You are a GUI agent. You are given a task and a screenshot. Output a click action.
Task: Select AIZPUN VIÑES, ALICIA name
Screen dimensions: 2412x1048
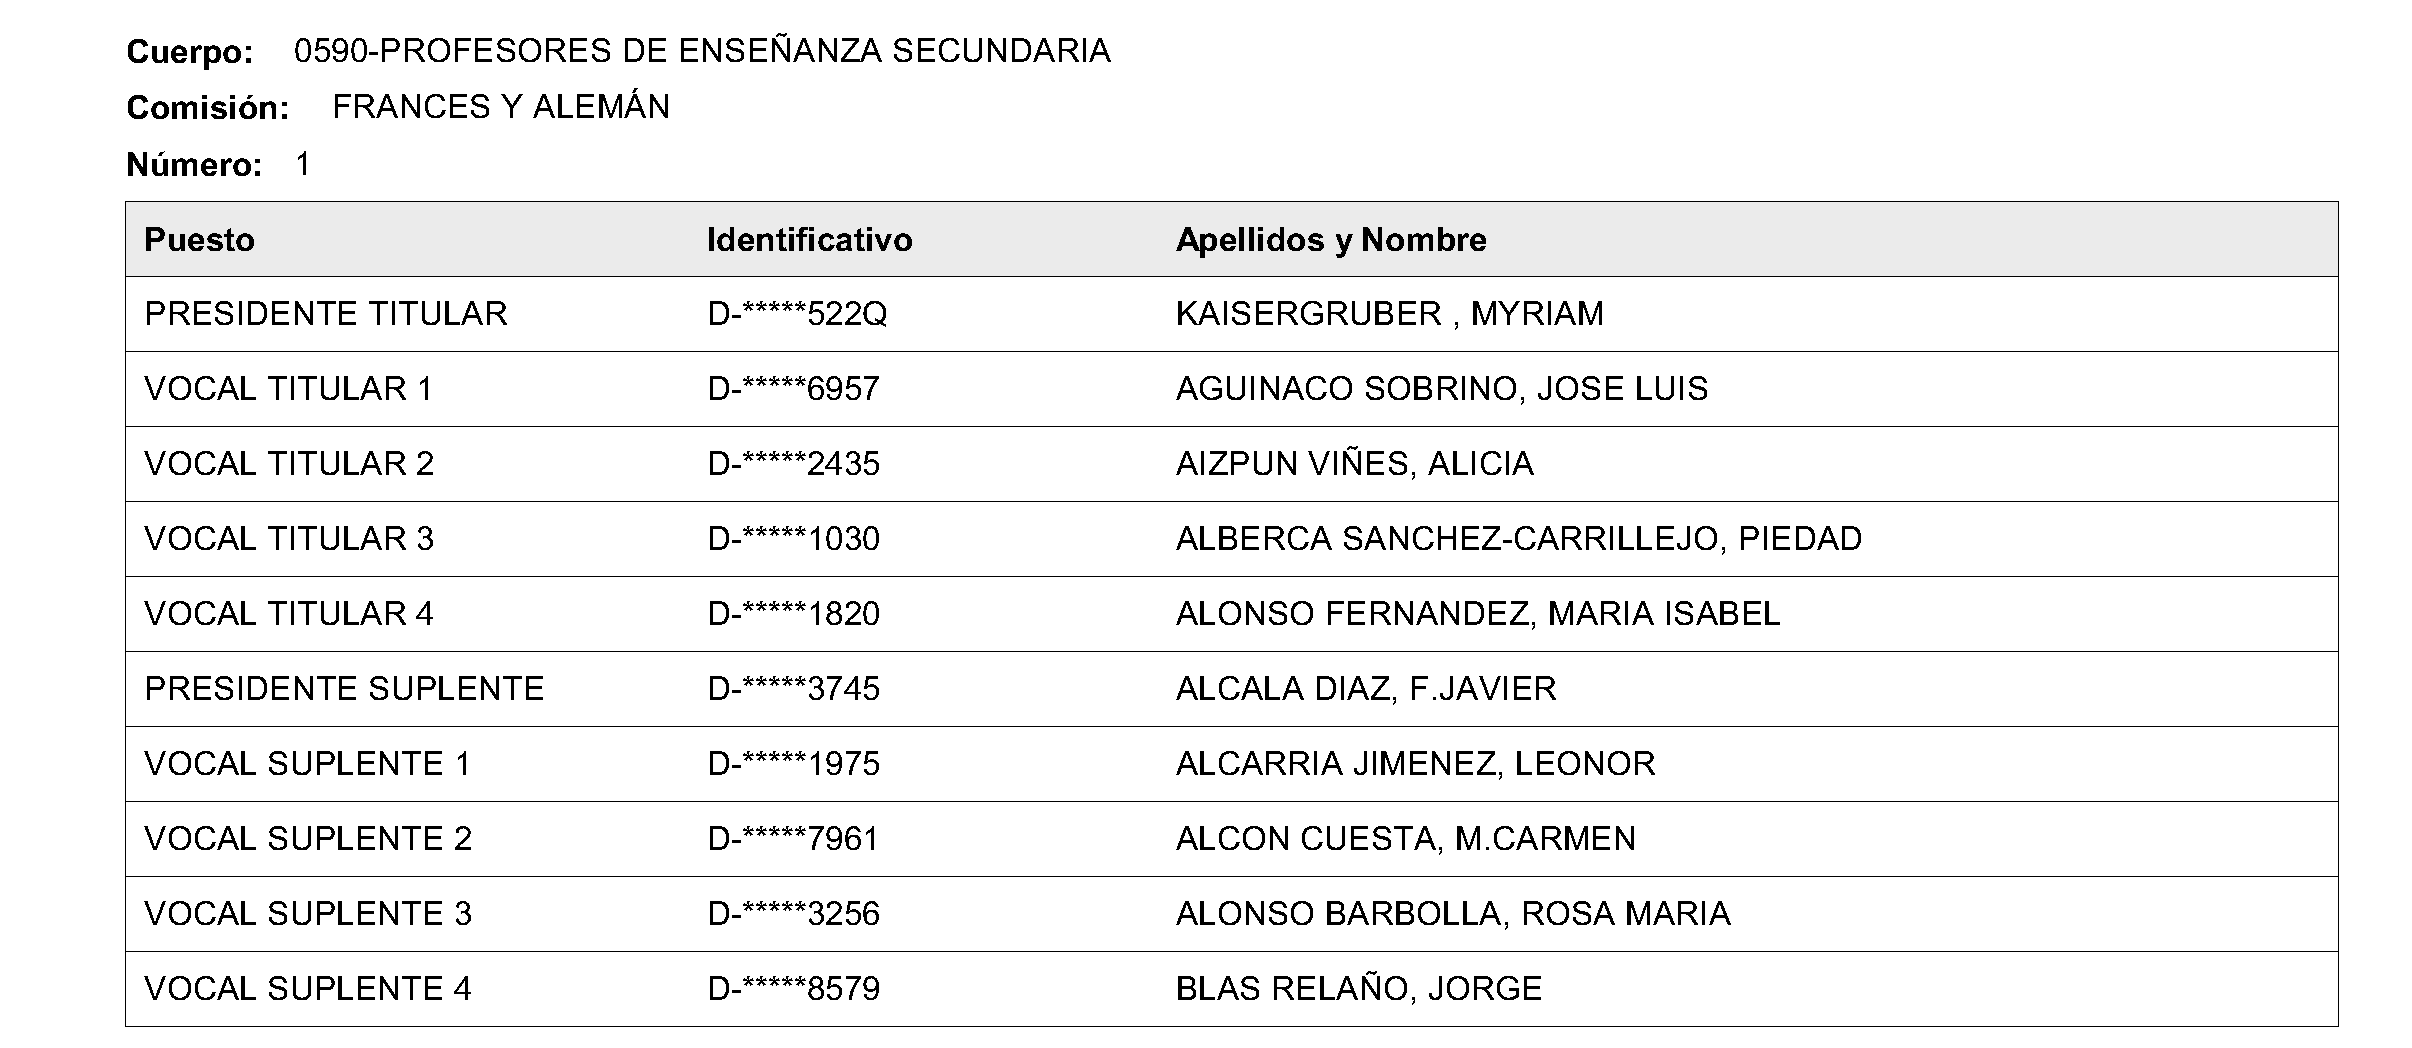coord(1354,464)
